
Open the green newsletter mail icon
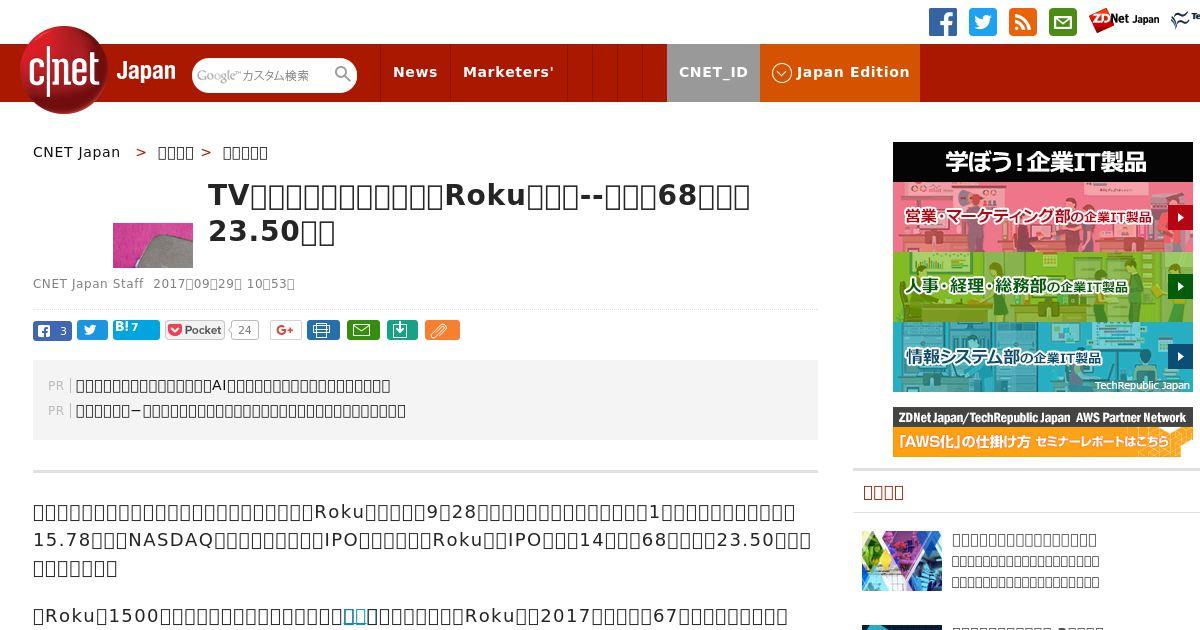tap(1063, 22)
